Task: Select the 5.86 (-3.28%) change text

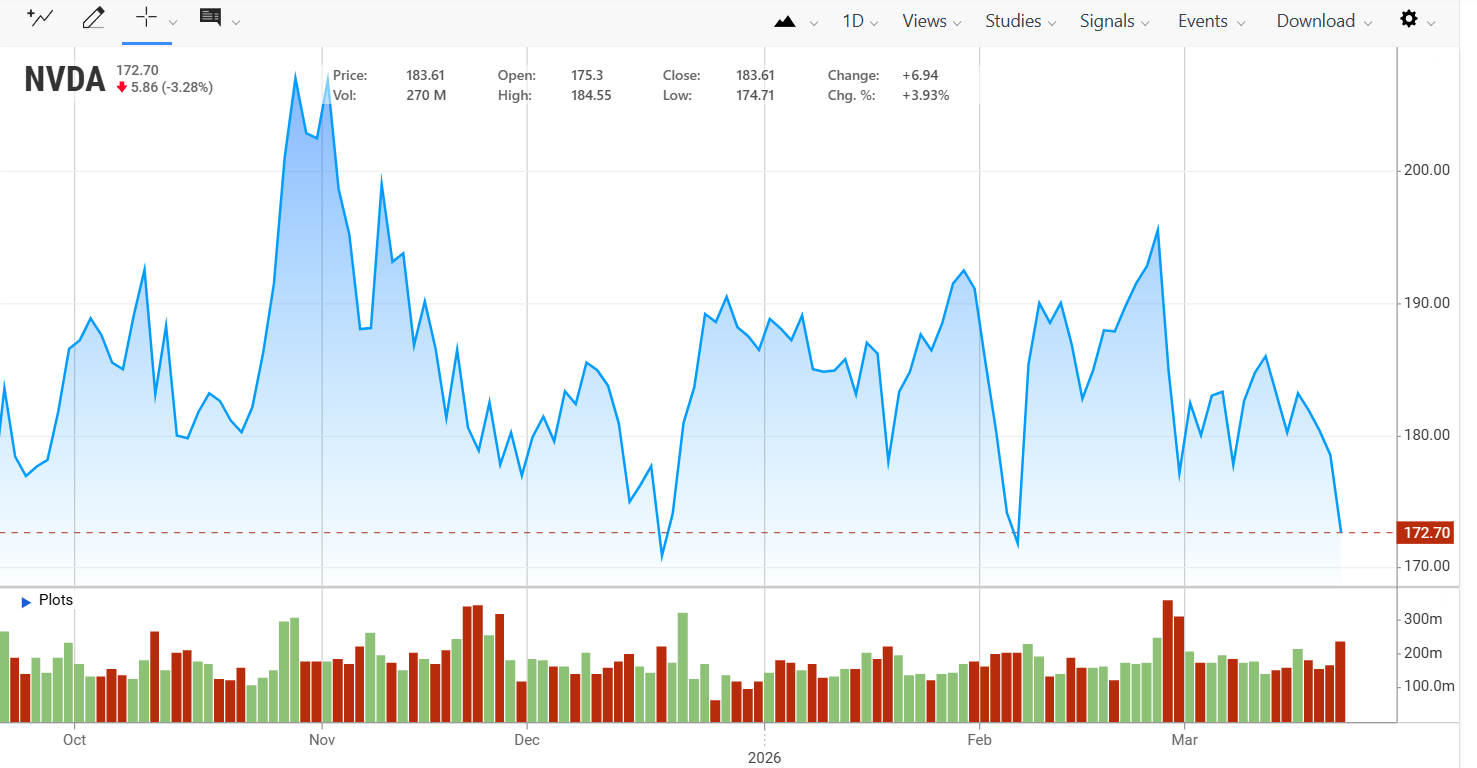Action: pyautogui.click(x=172, y=87)
